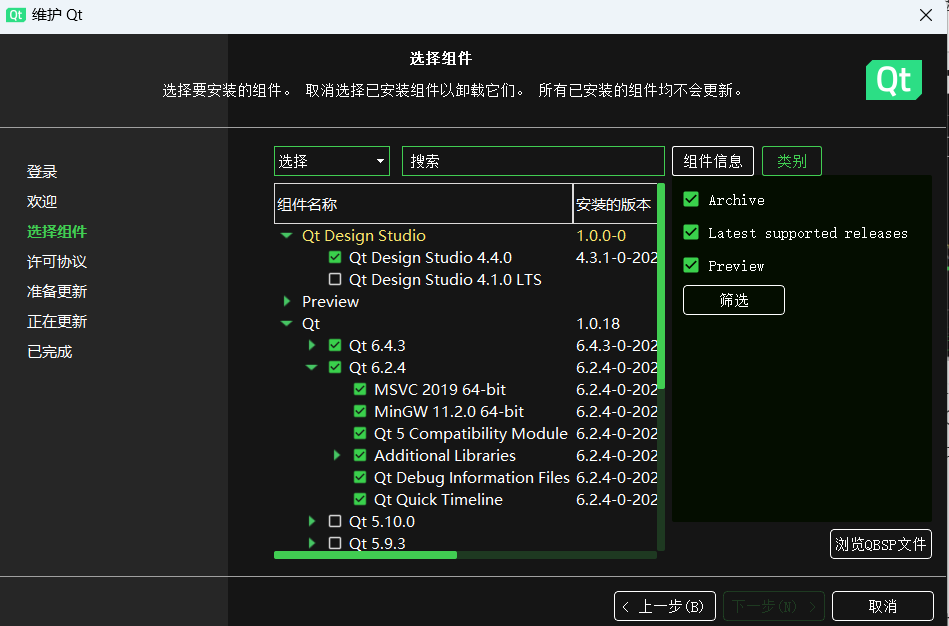The image size is (949, 626).
Task: Select the 选择组件 step in sidebar
Action: (57, 231)
